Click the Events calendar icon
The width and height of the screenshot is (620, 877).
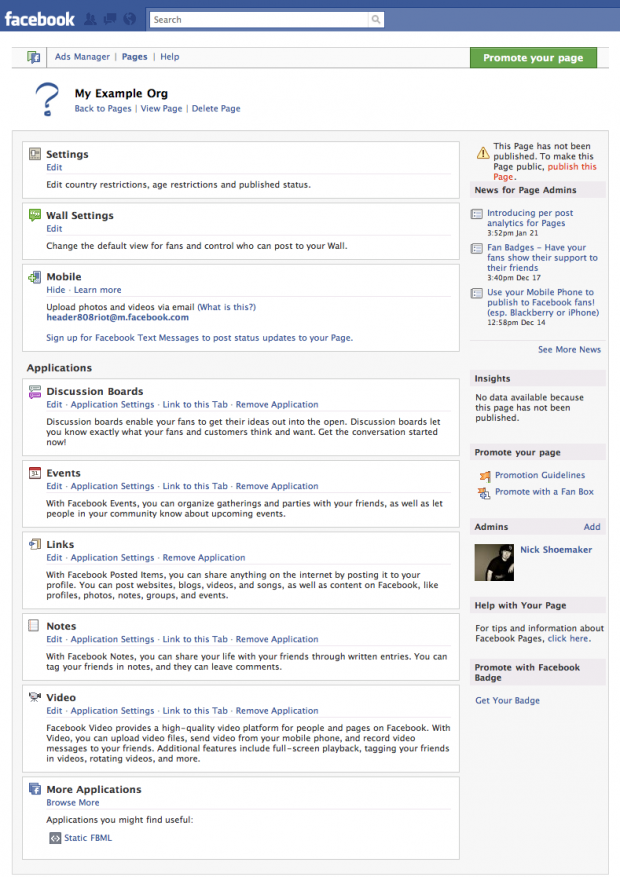(x=35, y=473)
